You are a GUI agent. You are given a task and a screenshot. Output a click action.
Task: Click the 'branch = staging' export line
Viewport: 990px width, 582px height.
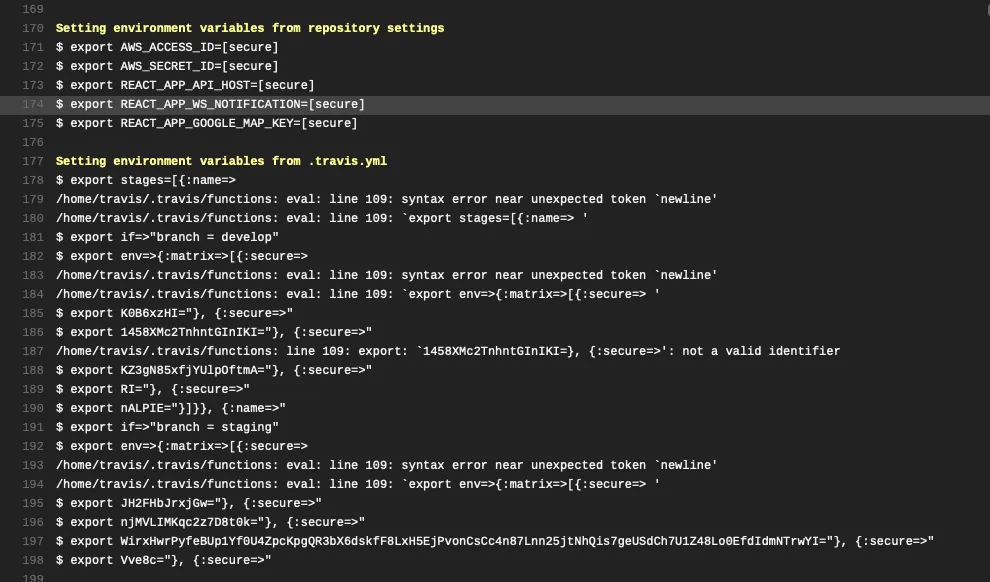click(167, 427)
